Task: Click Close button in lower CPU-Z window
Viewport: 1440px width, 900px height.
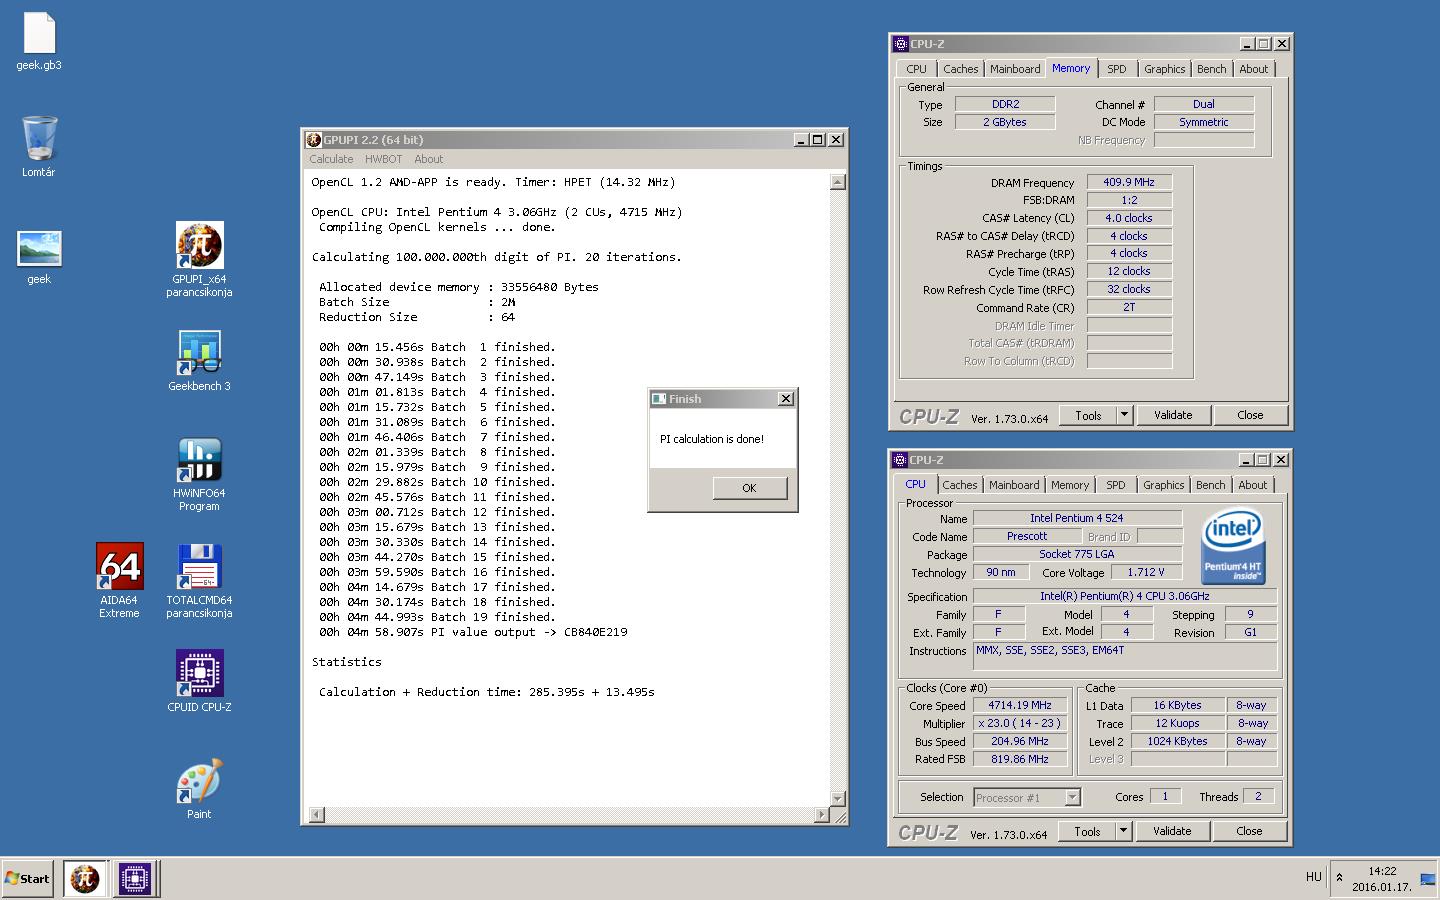Action: [x=1249, y=831]
